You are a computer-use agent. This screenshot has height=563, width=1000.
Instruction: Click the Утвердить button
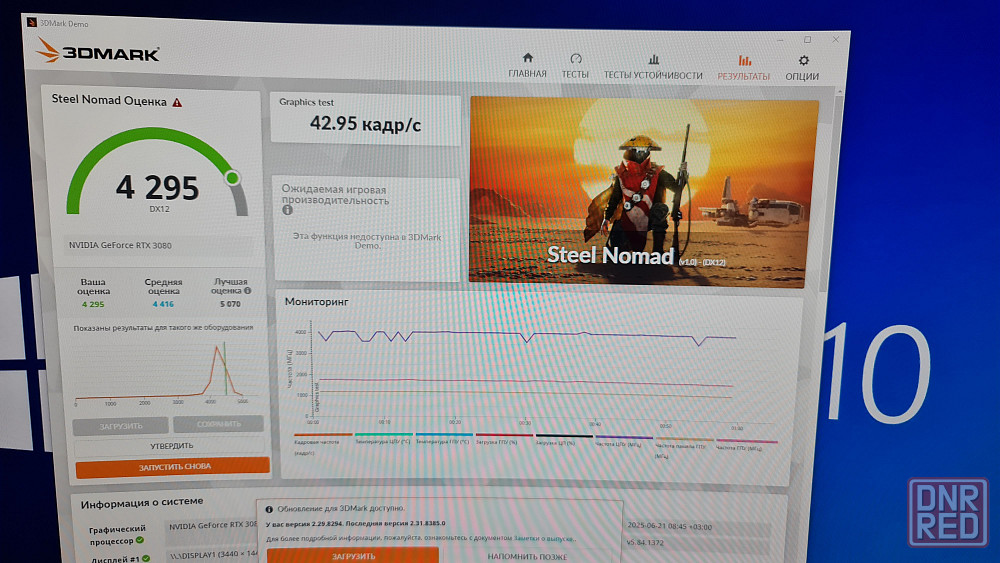(x=171, y=446)
